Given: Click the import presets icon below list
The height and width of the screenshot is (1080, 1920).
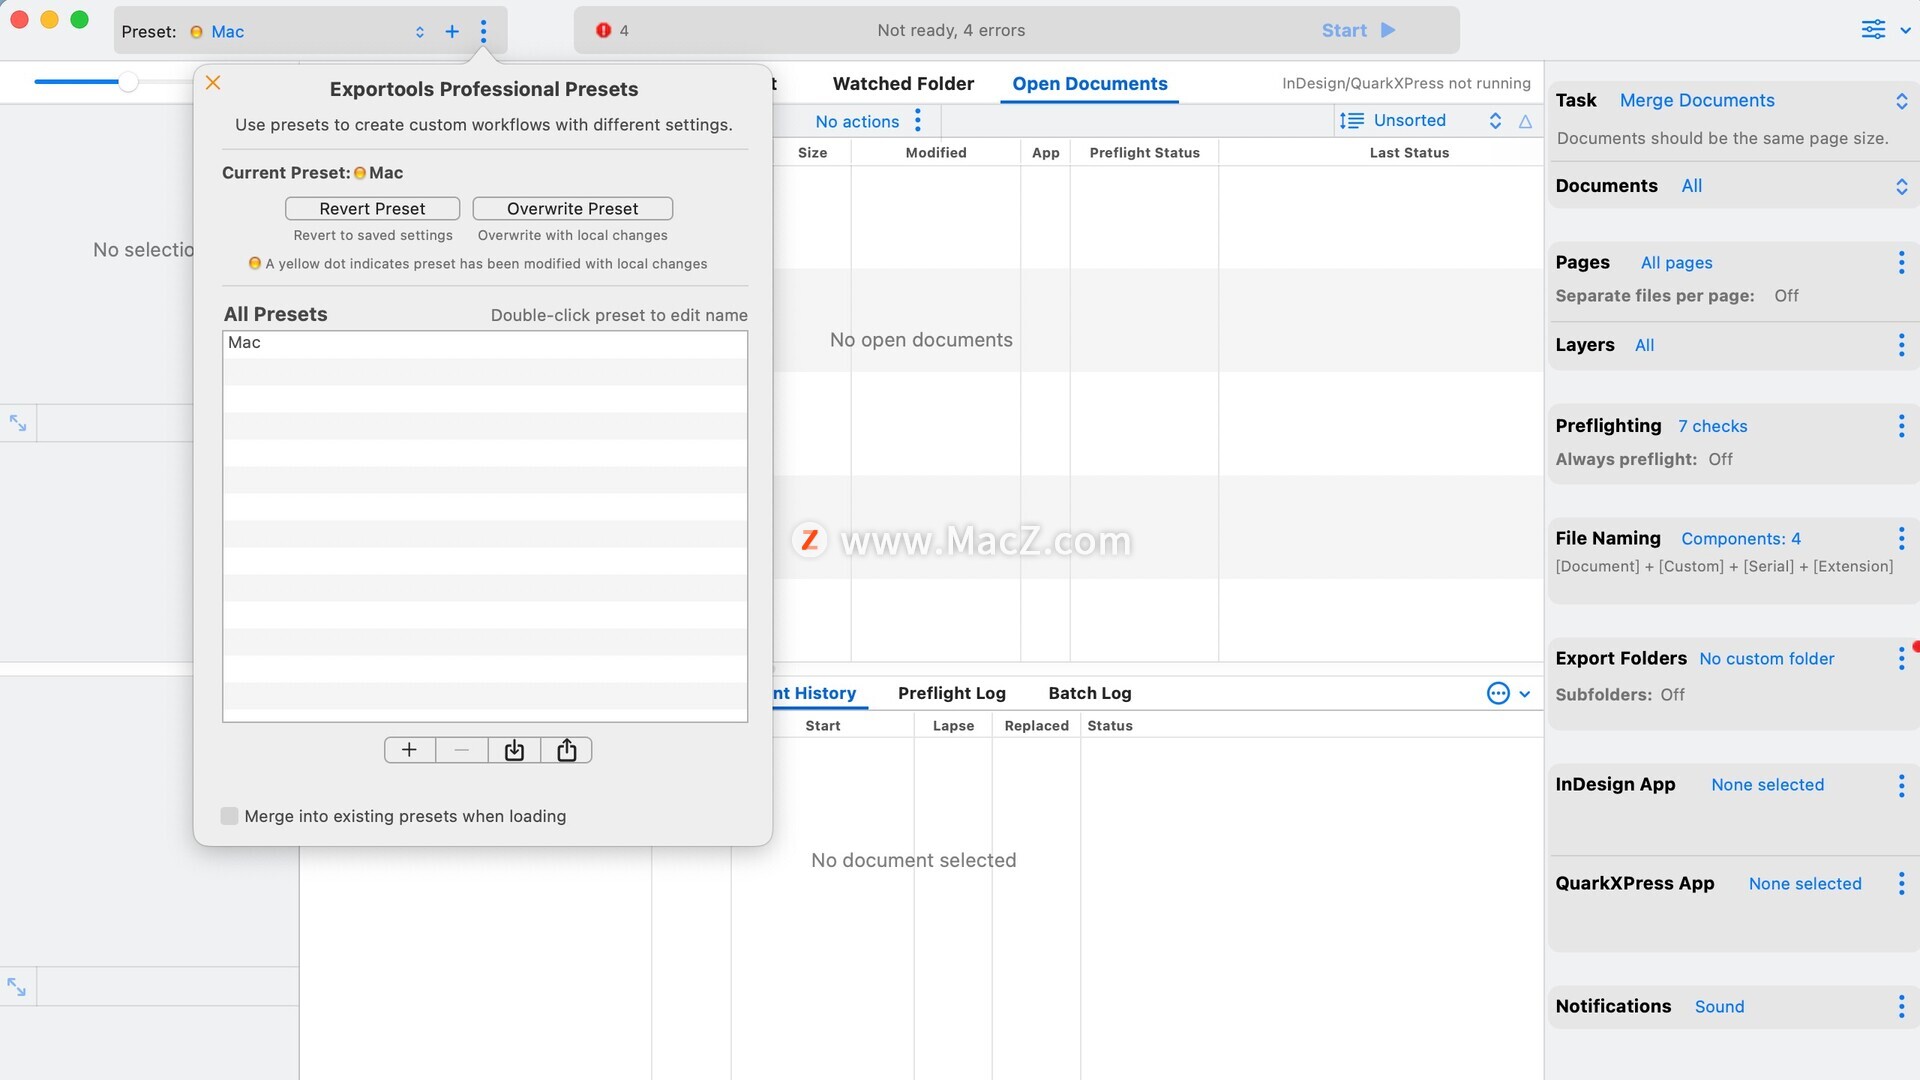Looking at the screenshot, I should [x=514, y=750].
